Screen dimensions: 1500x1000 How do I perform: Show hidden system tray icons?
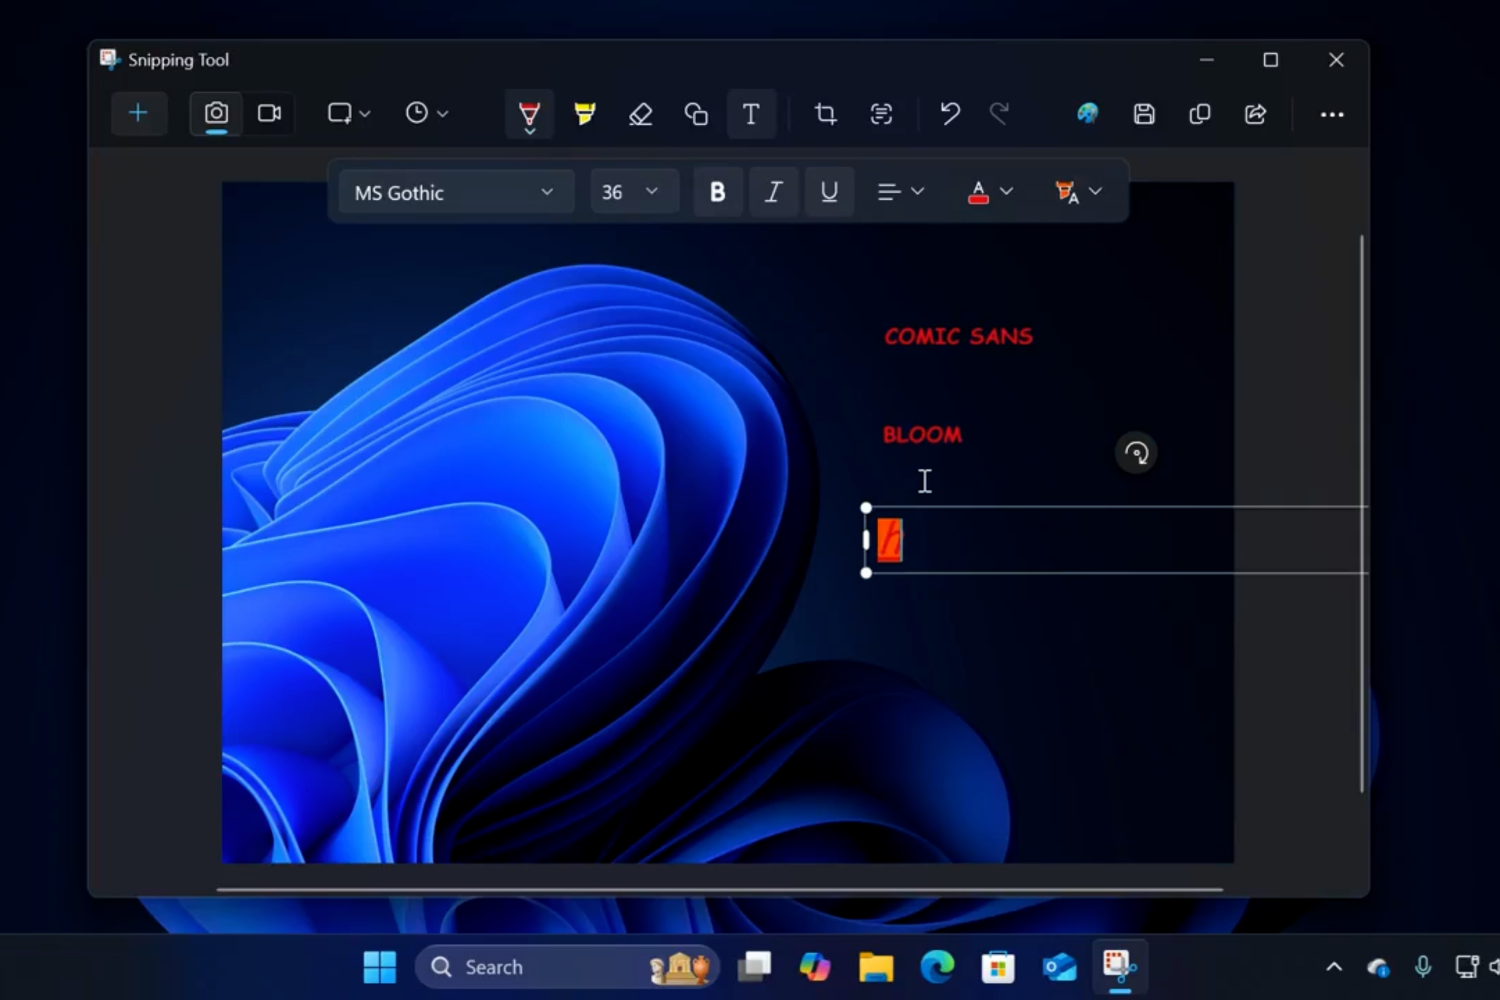click(x=1334, y=967)
